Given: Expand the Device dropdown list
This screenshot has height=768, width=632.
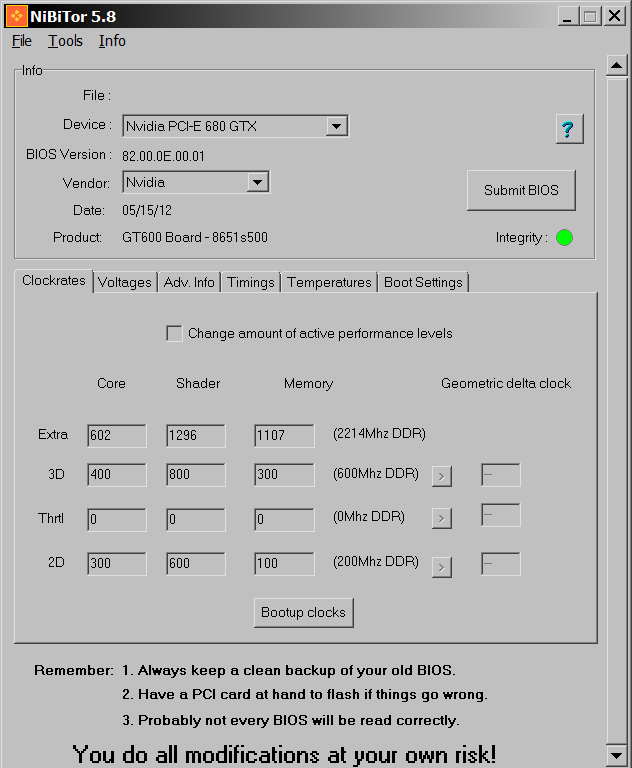Looking at the screenshot, I should pyautogui.click(x=336, y=126).
